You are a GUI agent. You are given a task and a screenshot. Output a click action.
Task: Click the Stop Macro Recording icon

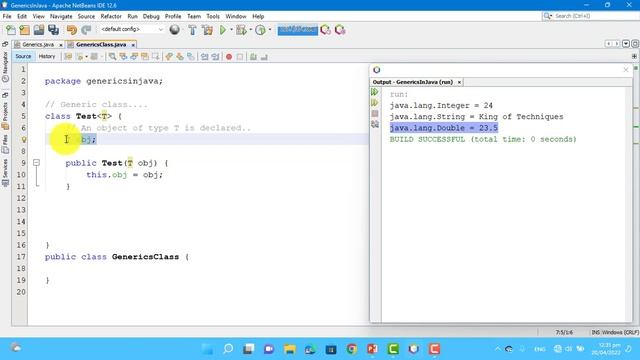[240, 57]
